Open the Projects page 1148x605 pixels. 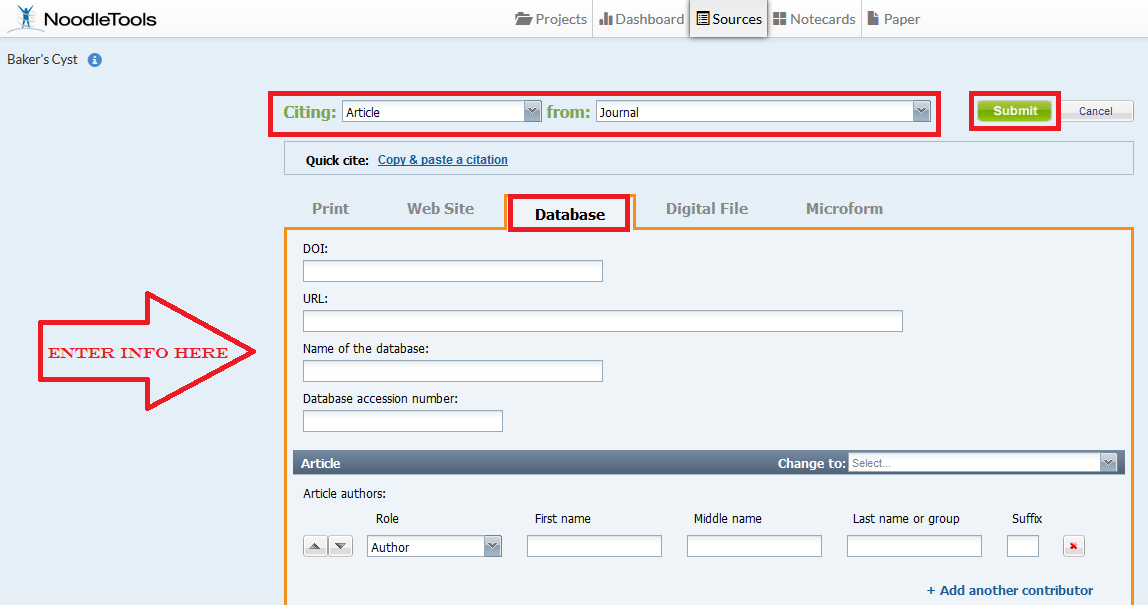pos(551,19)
